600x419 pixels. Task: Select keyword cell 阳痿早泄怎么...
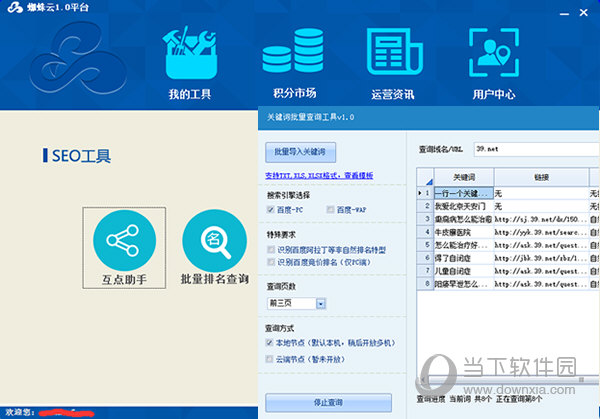point(464,284)
